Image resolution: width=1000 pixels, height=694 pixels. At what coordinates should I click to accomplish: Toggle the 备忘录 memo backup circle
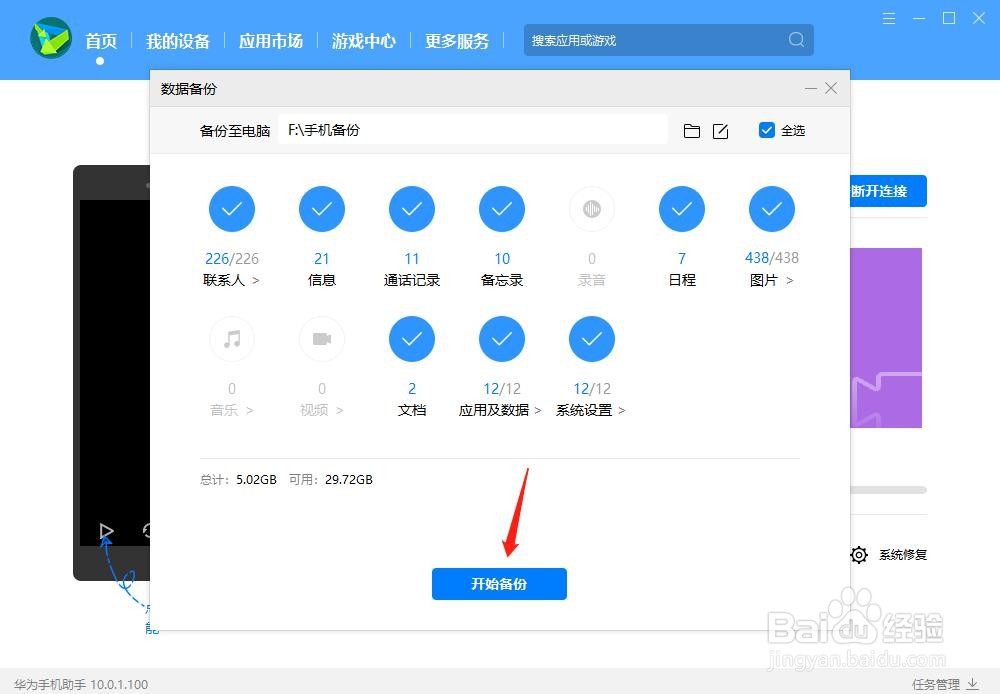pos(502,209)
